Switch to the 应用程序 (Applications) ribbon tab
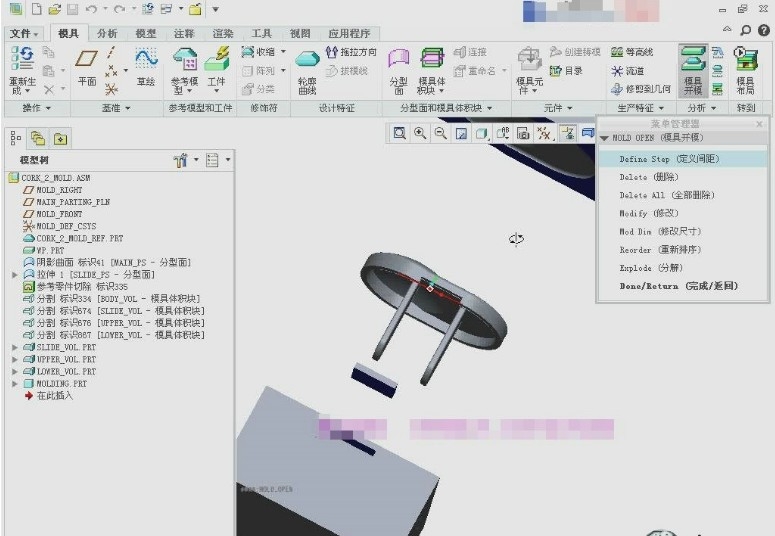The image size is (775, 536). point(349,34)
